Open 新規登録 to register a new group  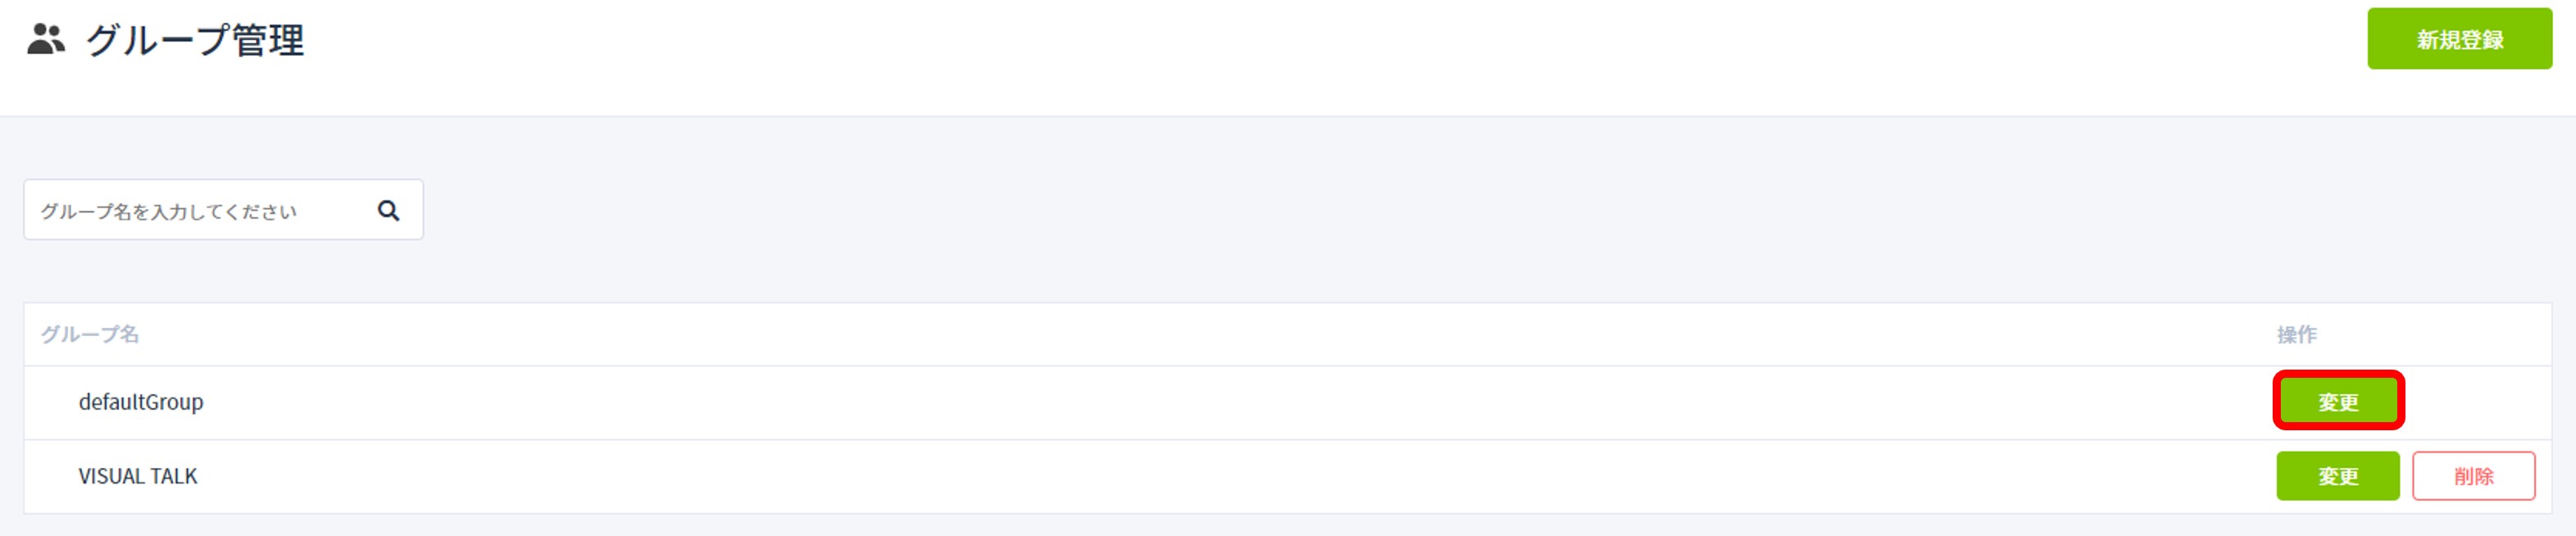point(2459,39)
